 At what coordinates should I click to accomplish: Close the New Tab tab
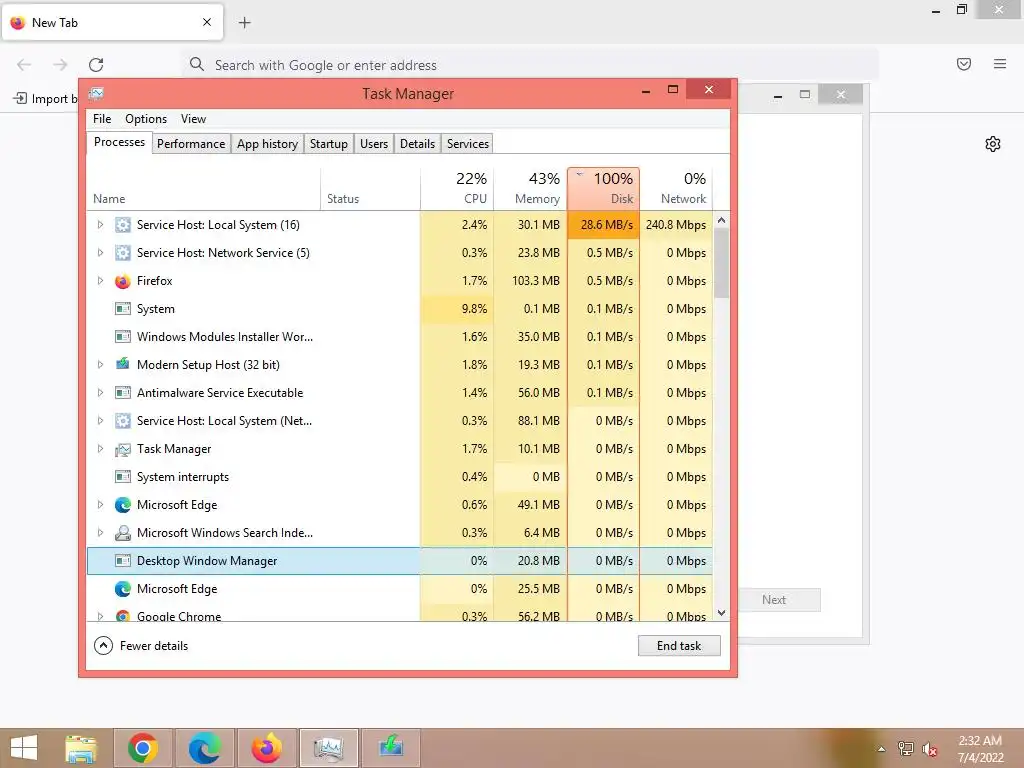tap(207, 22)
